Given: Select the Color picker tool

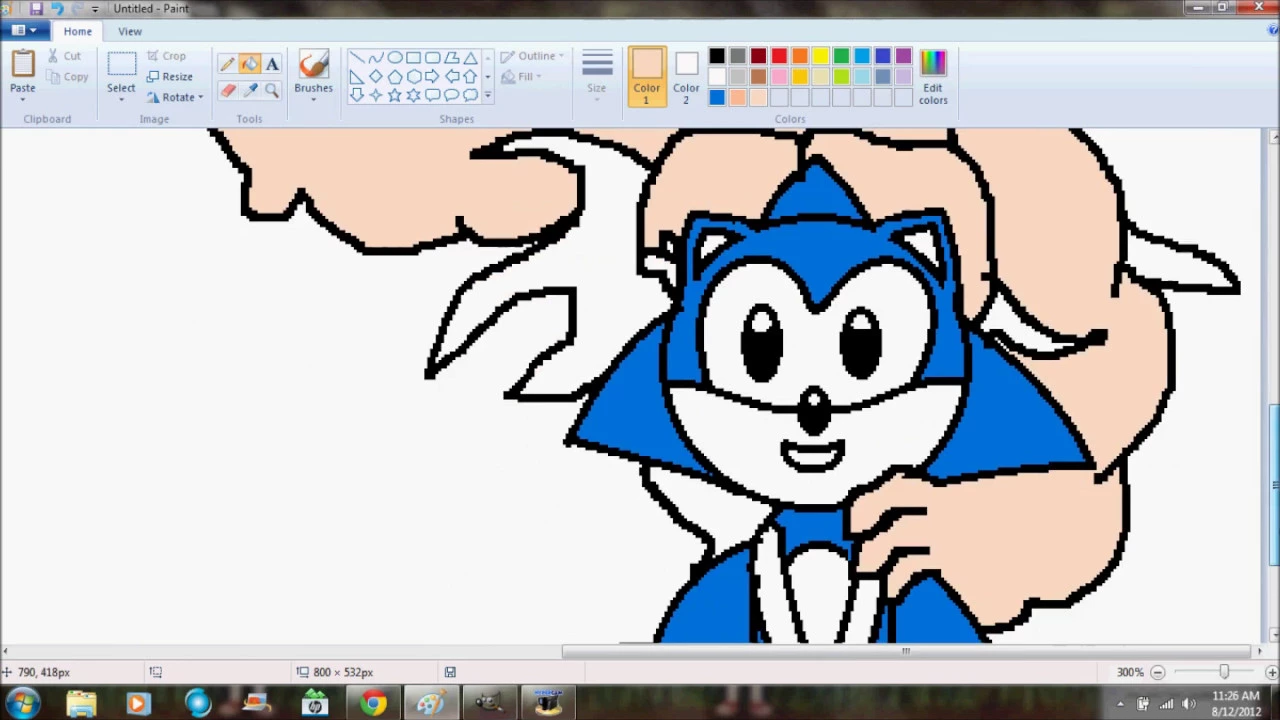Looking at the screenshot, I should (x=250, y=90).
